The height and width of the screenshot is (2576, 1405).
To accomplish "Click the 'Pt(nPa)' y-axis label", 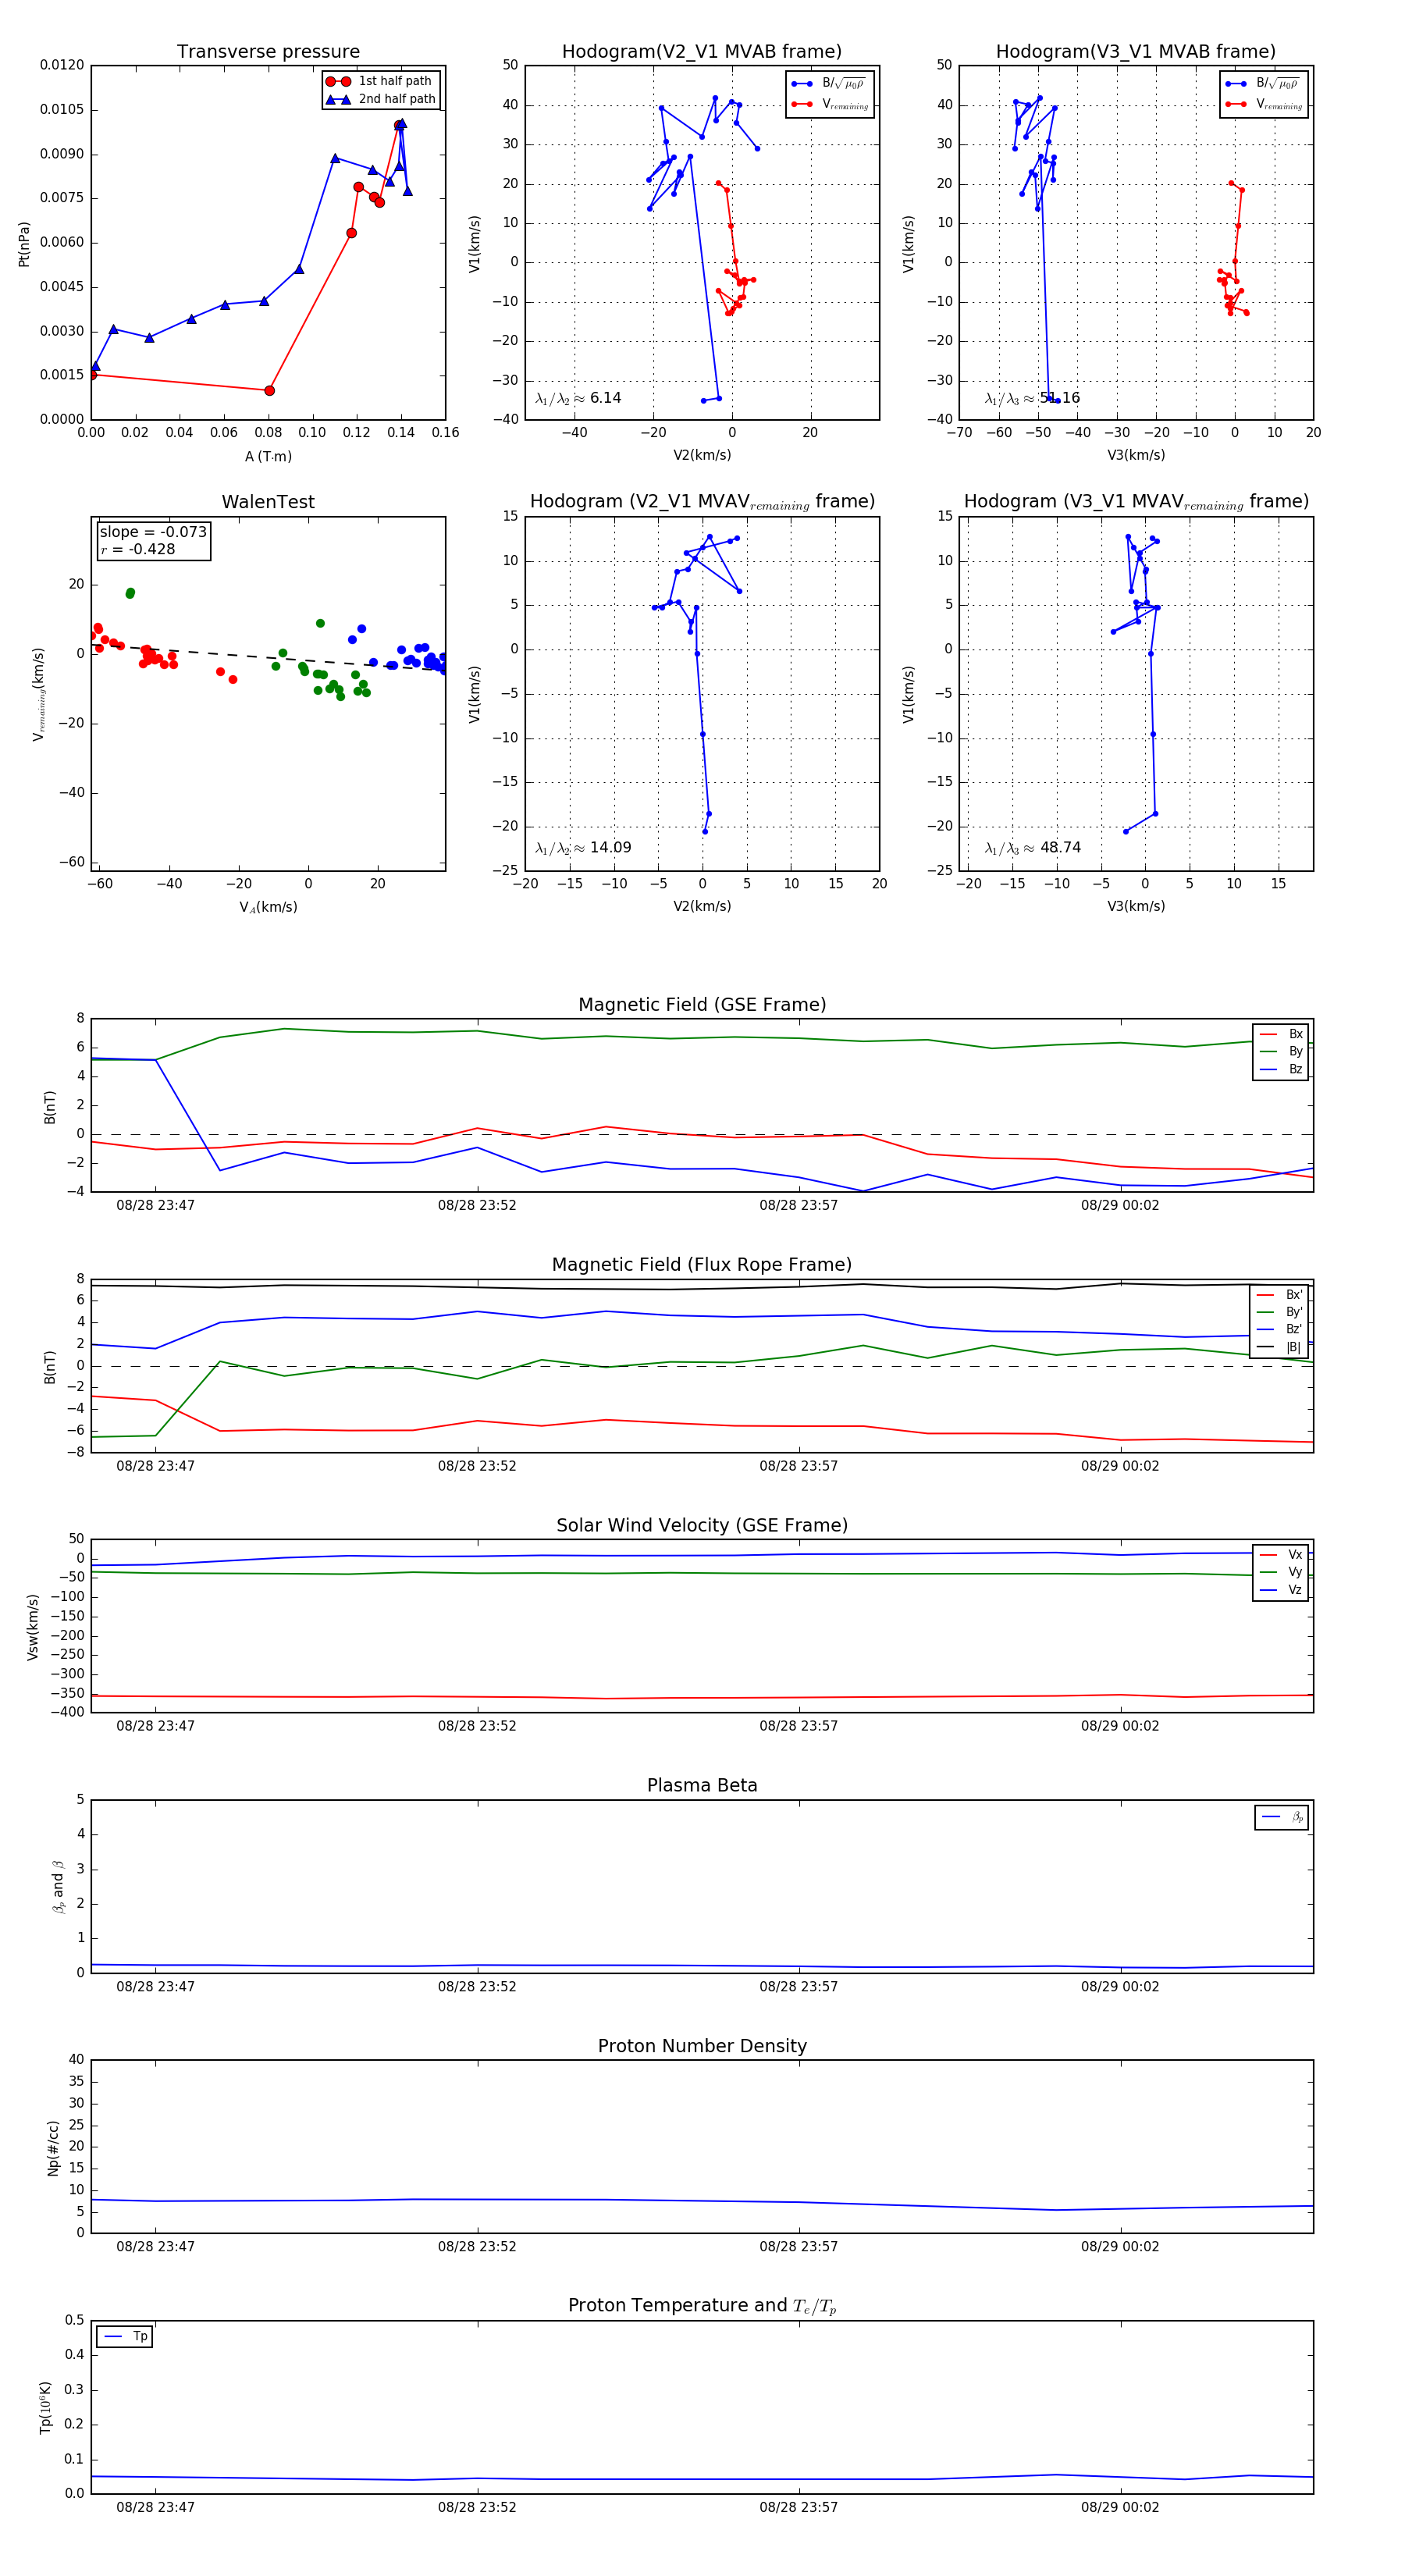I will (24, 244).
